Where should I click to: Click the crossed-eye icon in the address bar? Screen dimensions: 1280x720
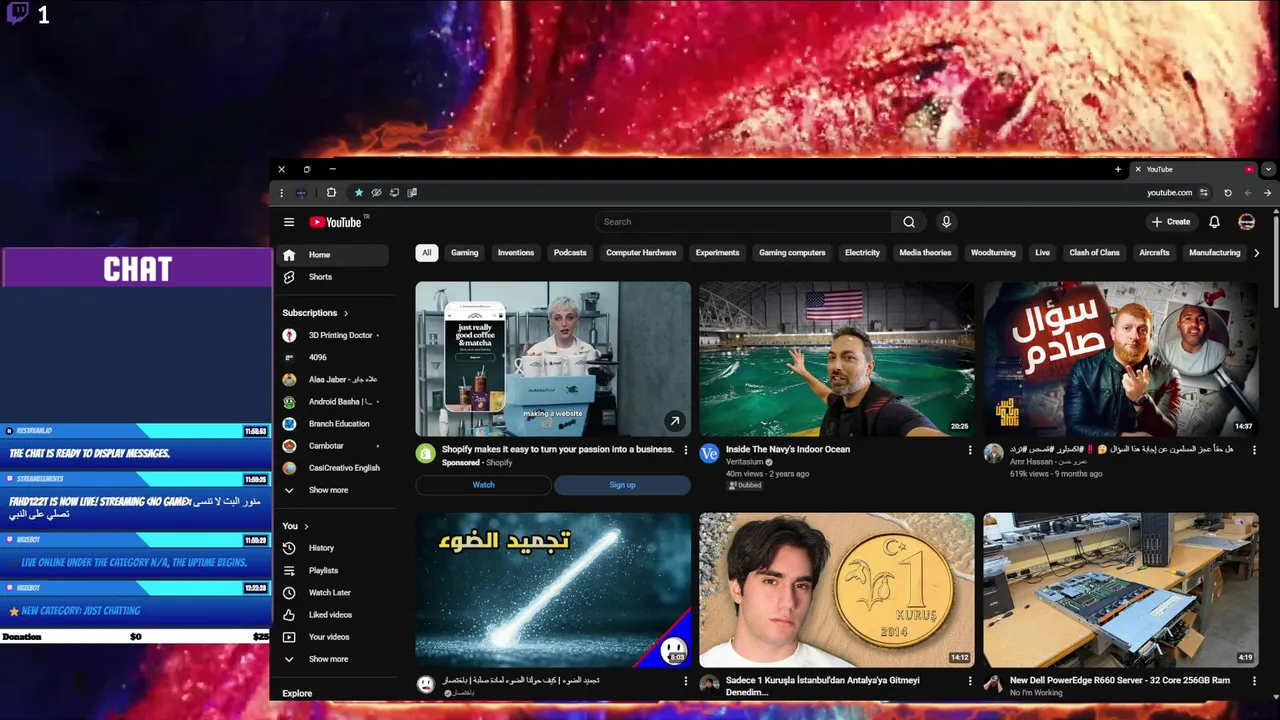tap(376, 193)
